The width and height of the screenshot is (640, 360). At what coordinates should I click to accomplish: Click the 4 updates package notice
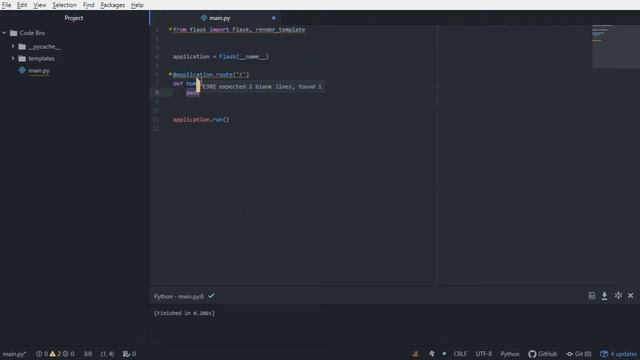(618, 354)
